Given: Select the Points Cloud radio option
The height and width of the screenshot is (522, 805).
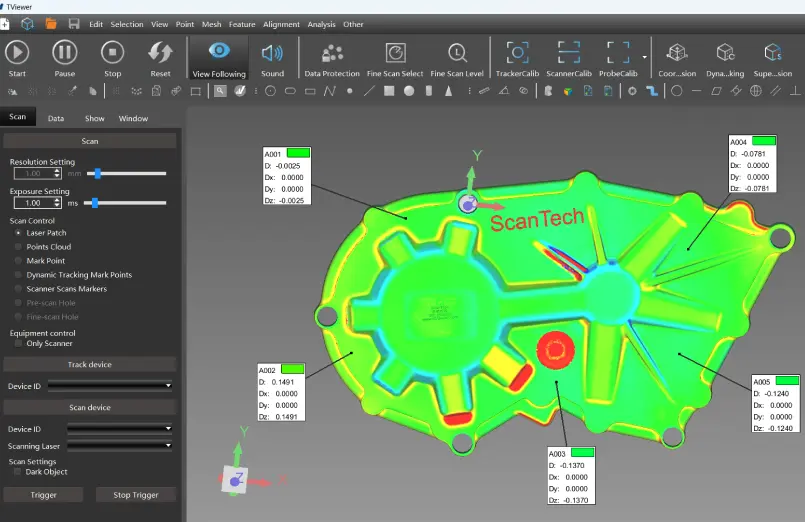Looking at the screenshot, I should (18, 247).
